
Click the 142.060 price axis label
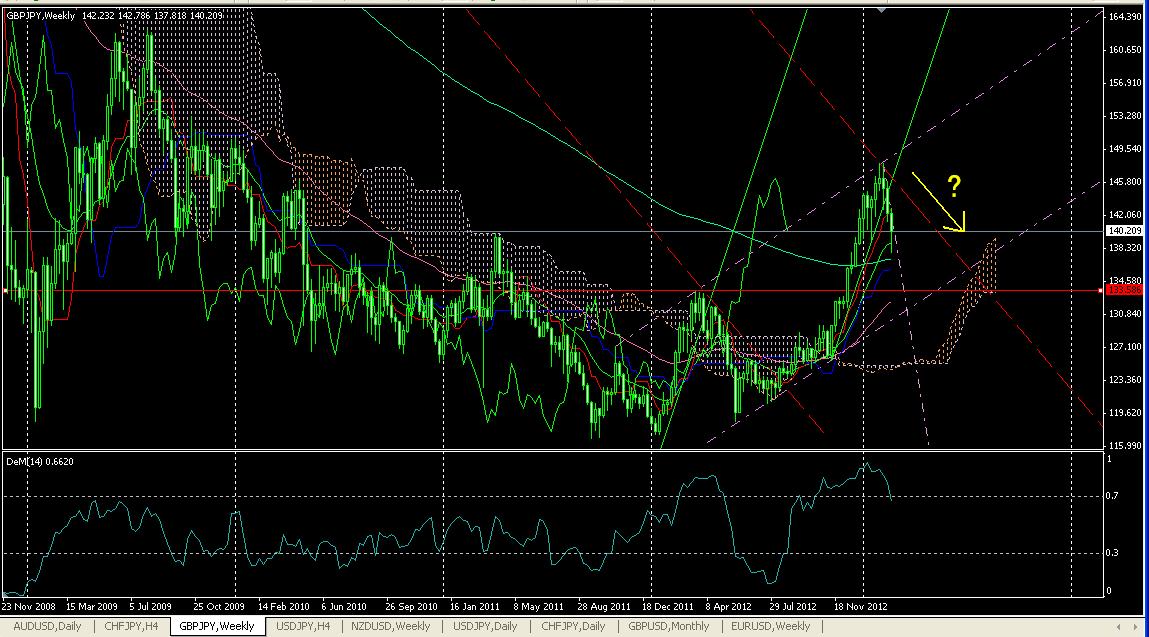click(1125, 215)
